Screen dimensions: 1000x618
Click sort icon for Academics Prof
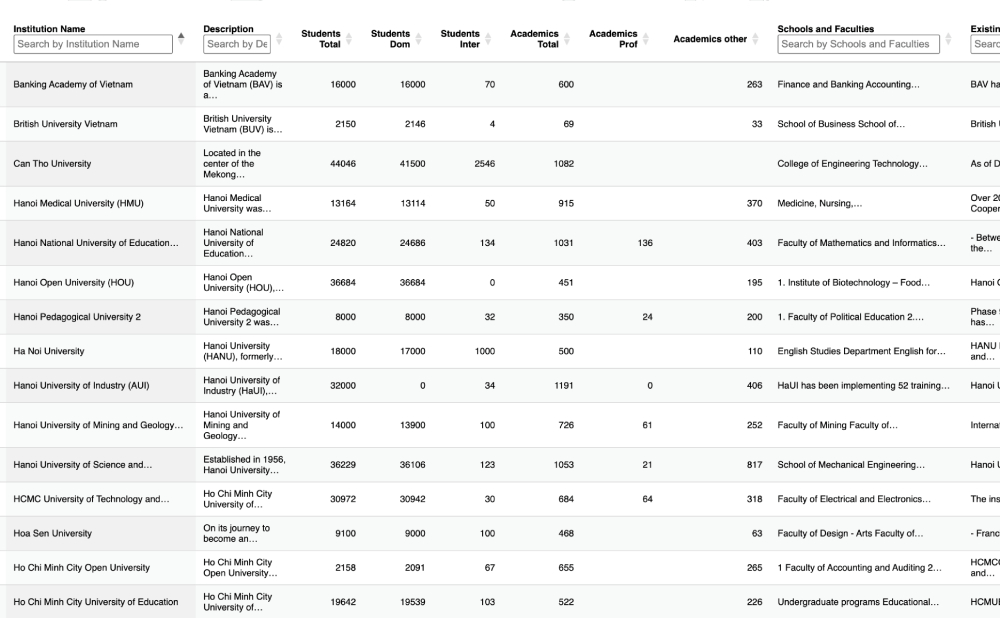[x=645, y=39]
